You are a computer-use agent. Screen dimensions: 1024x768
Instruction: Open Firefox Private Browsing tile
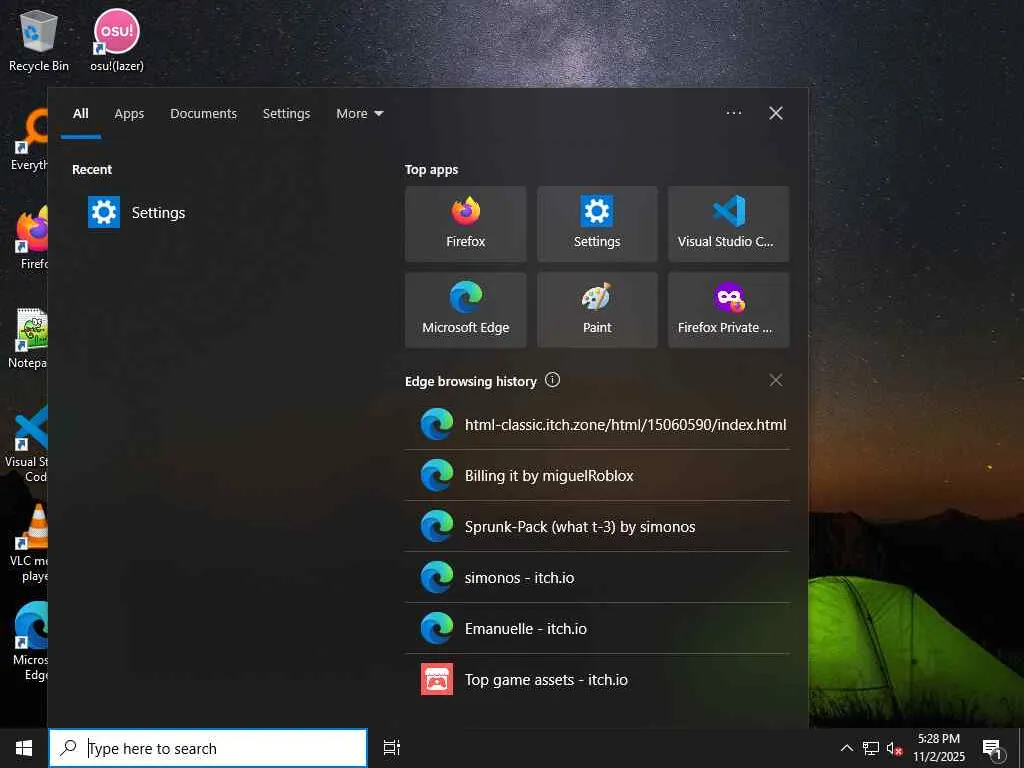coord(728,310)
